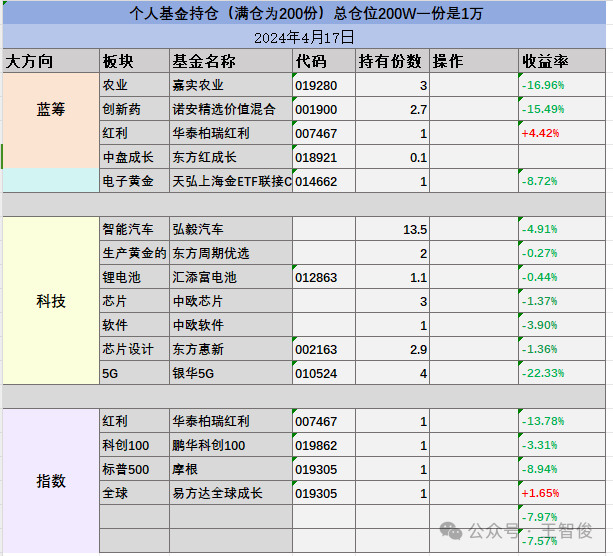Click the return value -7.97%
Viewport: 613px width, 556px height.
(x=562, y=517)
